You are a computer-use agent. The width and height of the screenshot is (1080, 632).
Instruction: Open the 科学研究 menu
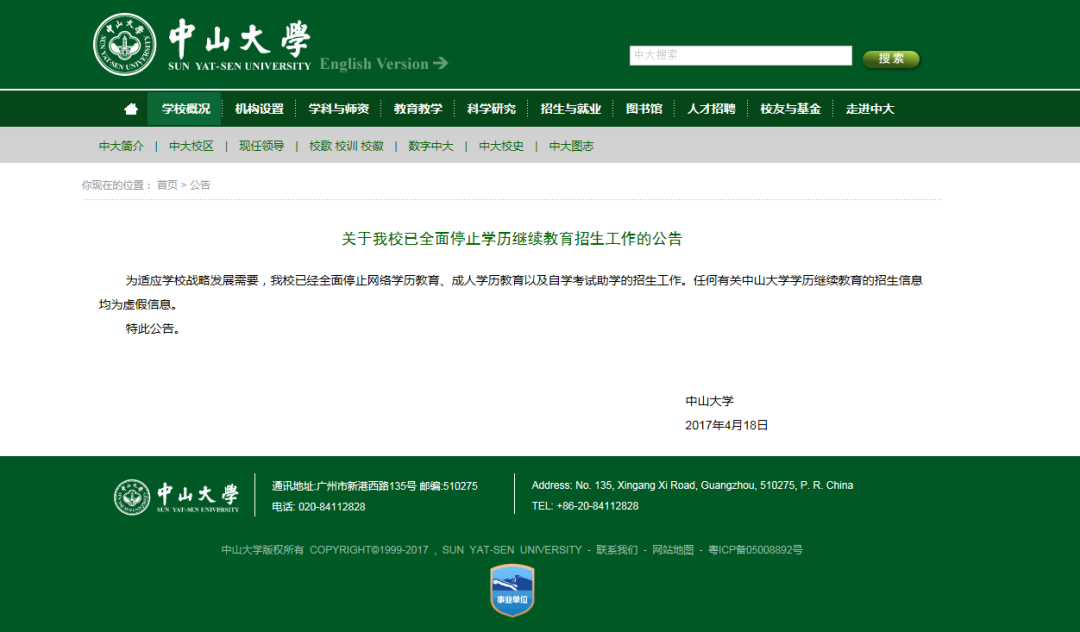[491, 109]
